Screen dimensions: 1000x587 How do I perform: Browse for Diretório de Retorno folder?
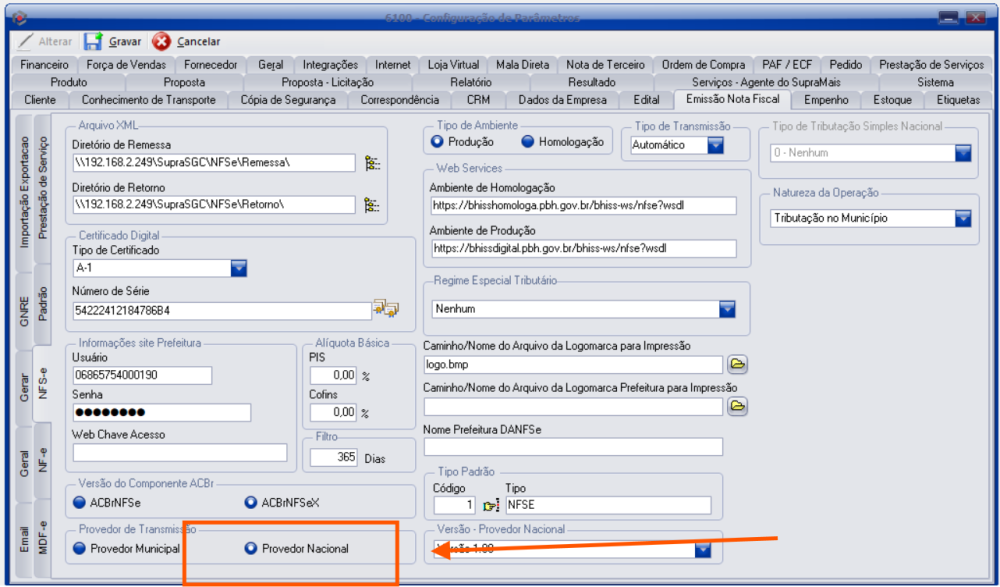[x=372, y=205]
